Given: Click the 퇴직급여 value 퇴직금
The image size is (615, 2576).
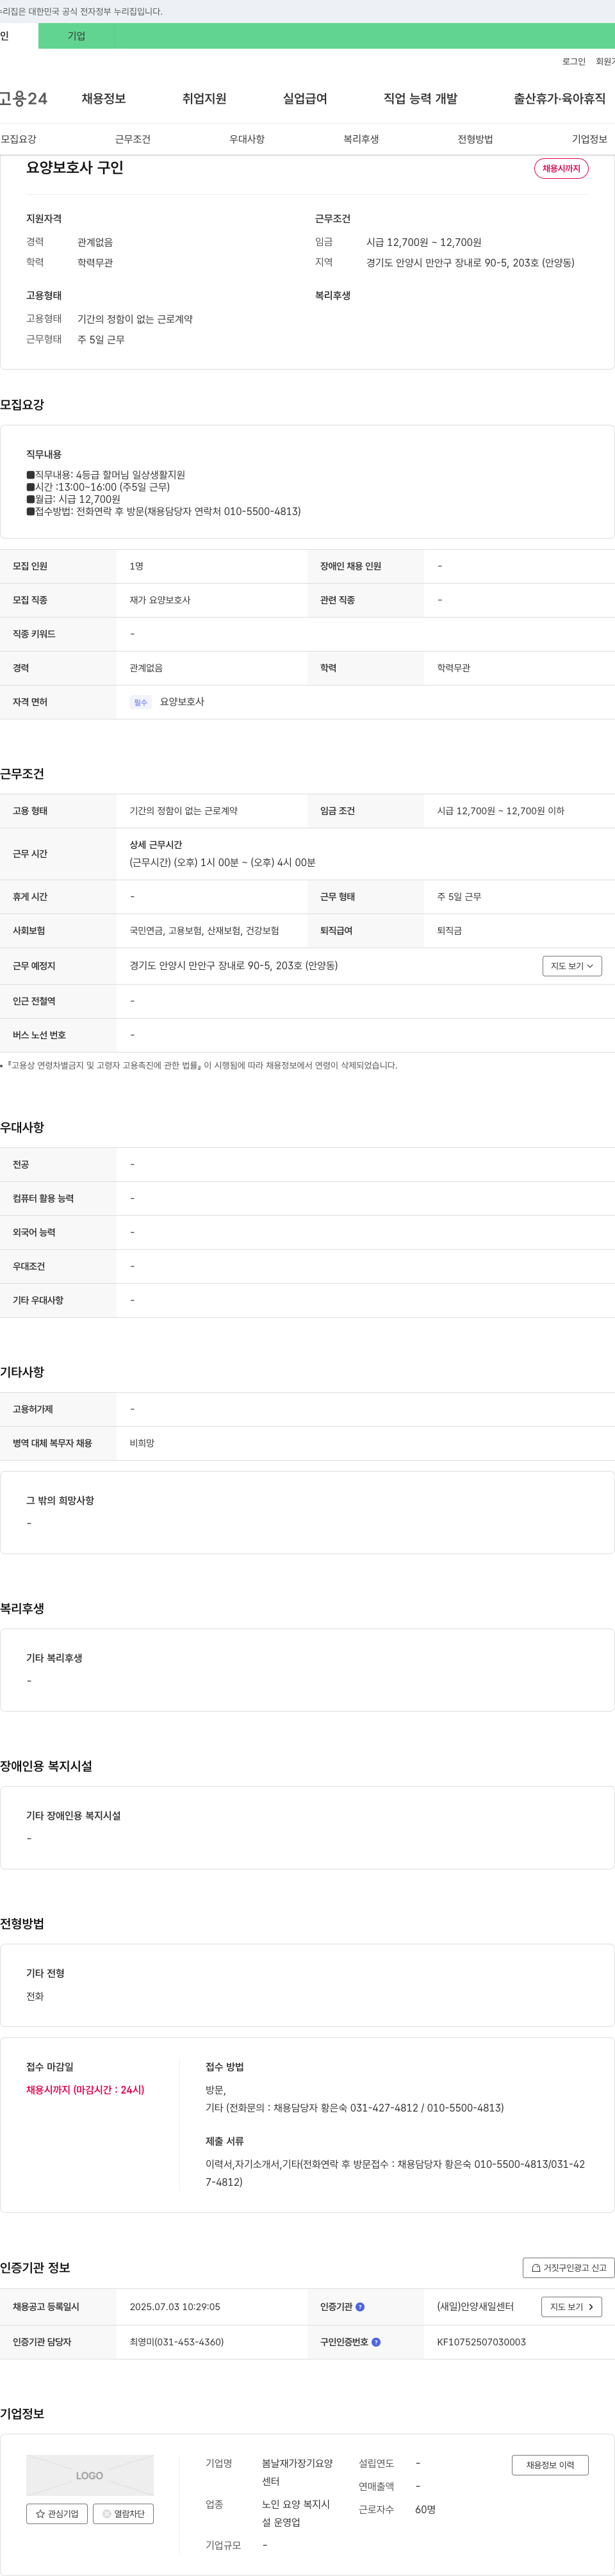Looking at the screenshot, I should pyautogui.click(x=449, y=931).
